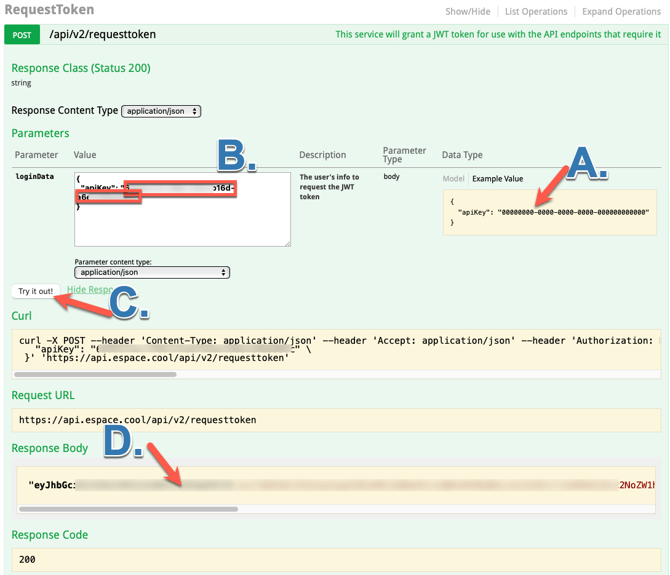Click the Curl command horizontal scrollbar

click(100, 375)
